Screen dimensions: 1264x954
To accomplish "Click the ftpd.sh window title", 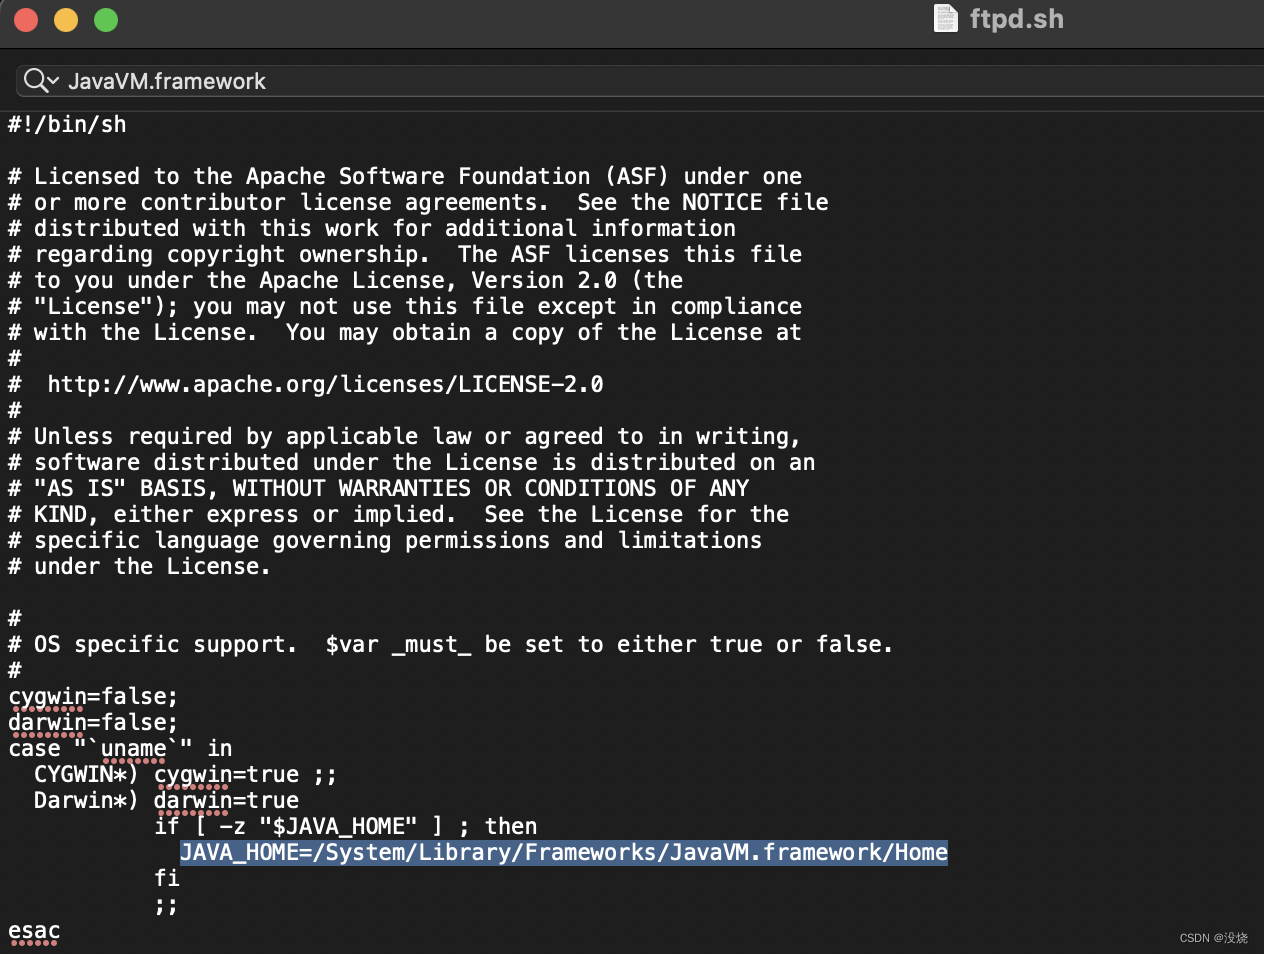I will [1015, 18].
